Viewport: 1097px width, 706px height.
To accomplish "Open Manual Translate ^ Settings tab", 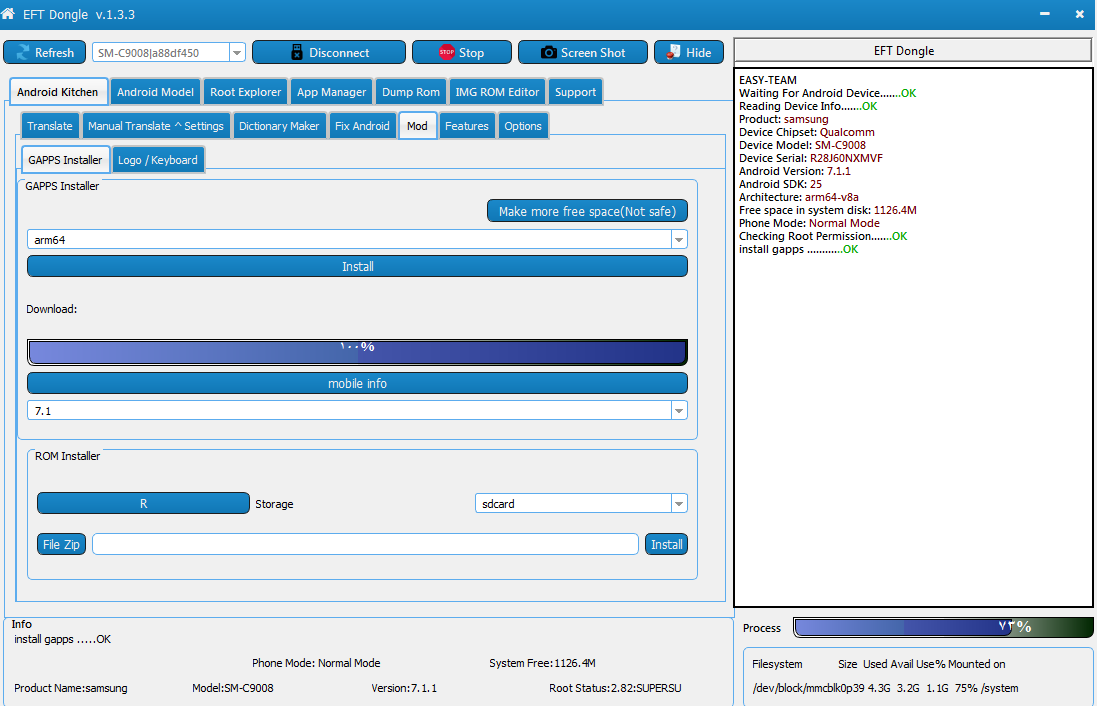I will pyautogui.click(x=156, y=126).
